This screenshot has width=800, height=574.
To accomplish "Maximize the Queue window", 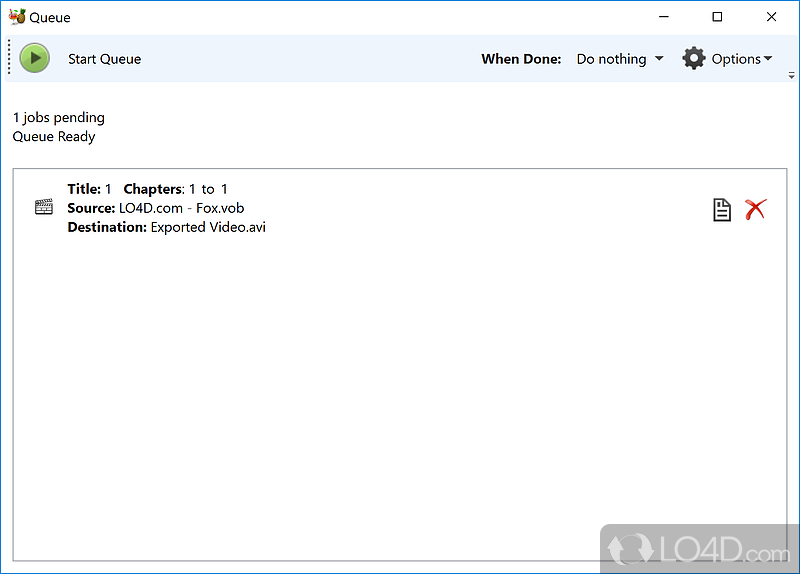I will pos(717,17).
